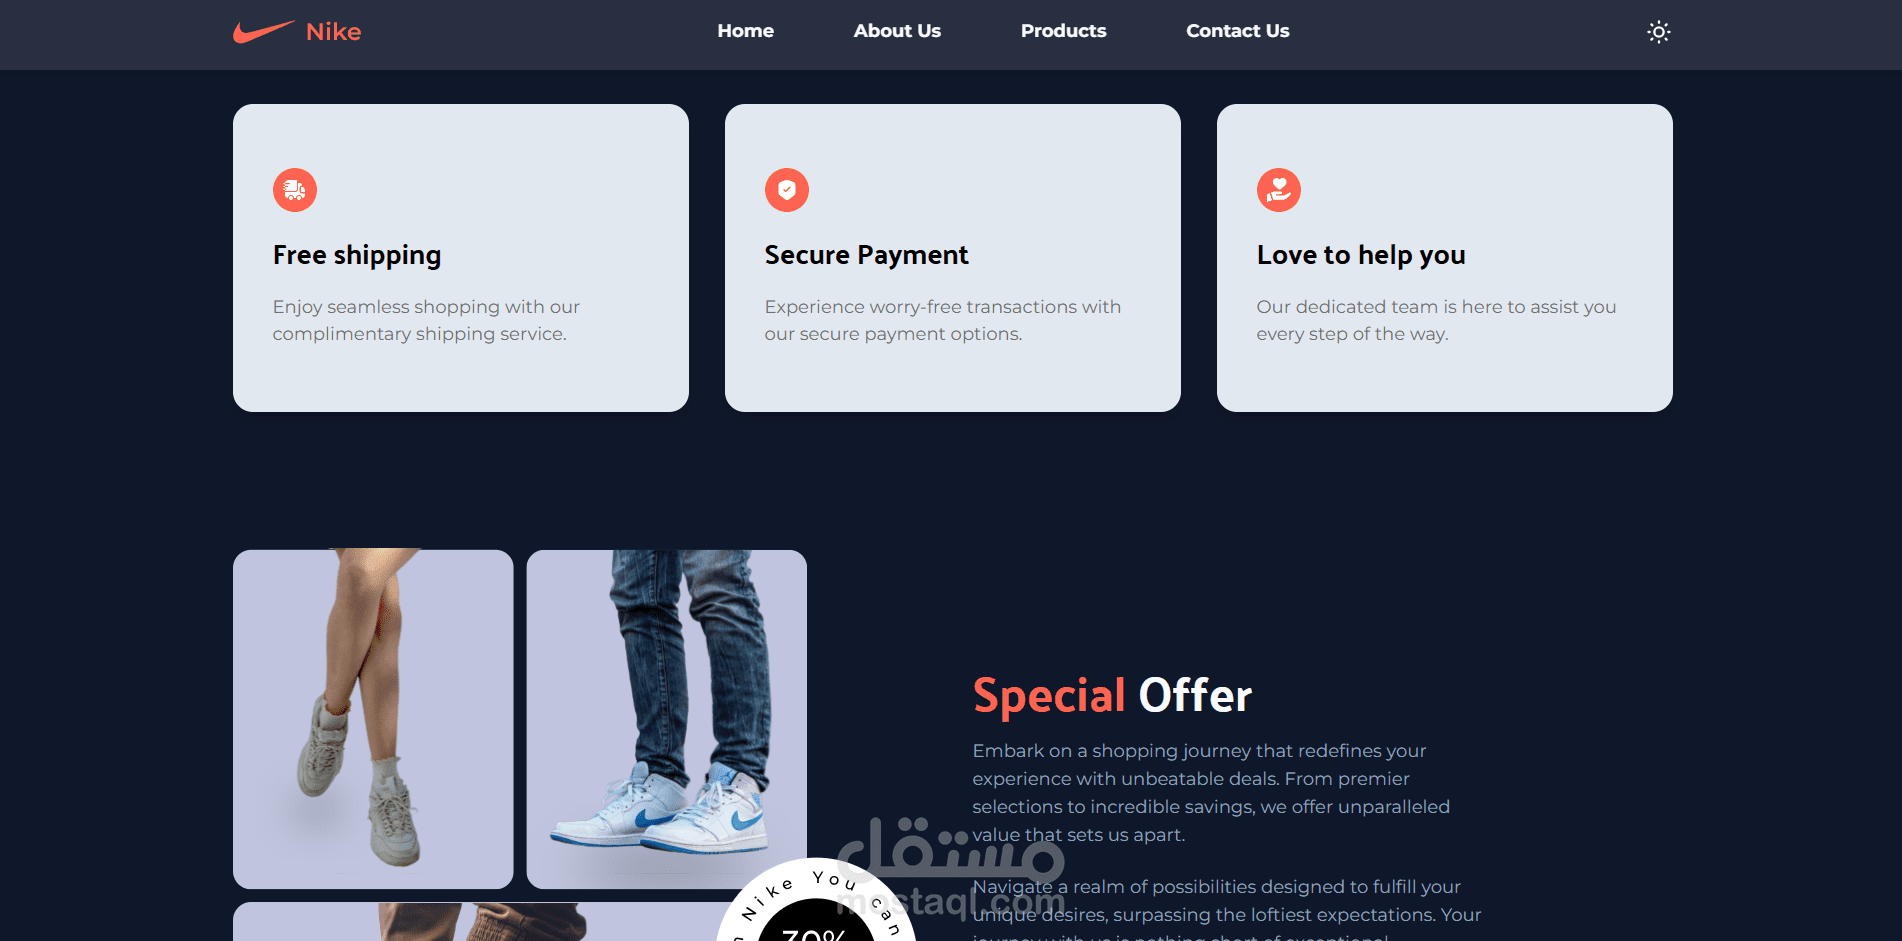The width and height of the screenshot is (1902, 941).
Task: Select the Free shipping card heading
Action: point(357,256)
